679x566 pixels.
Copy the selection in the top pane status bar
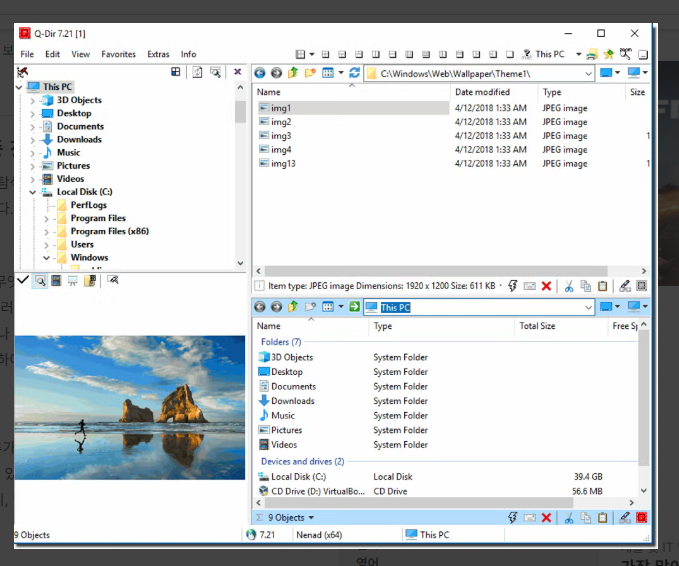585,286
